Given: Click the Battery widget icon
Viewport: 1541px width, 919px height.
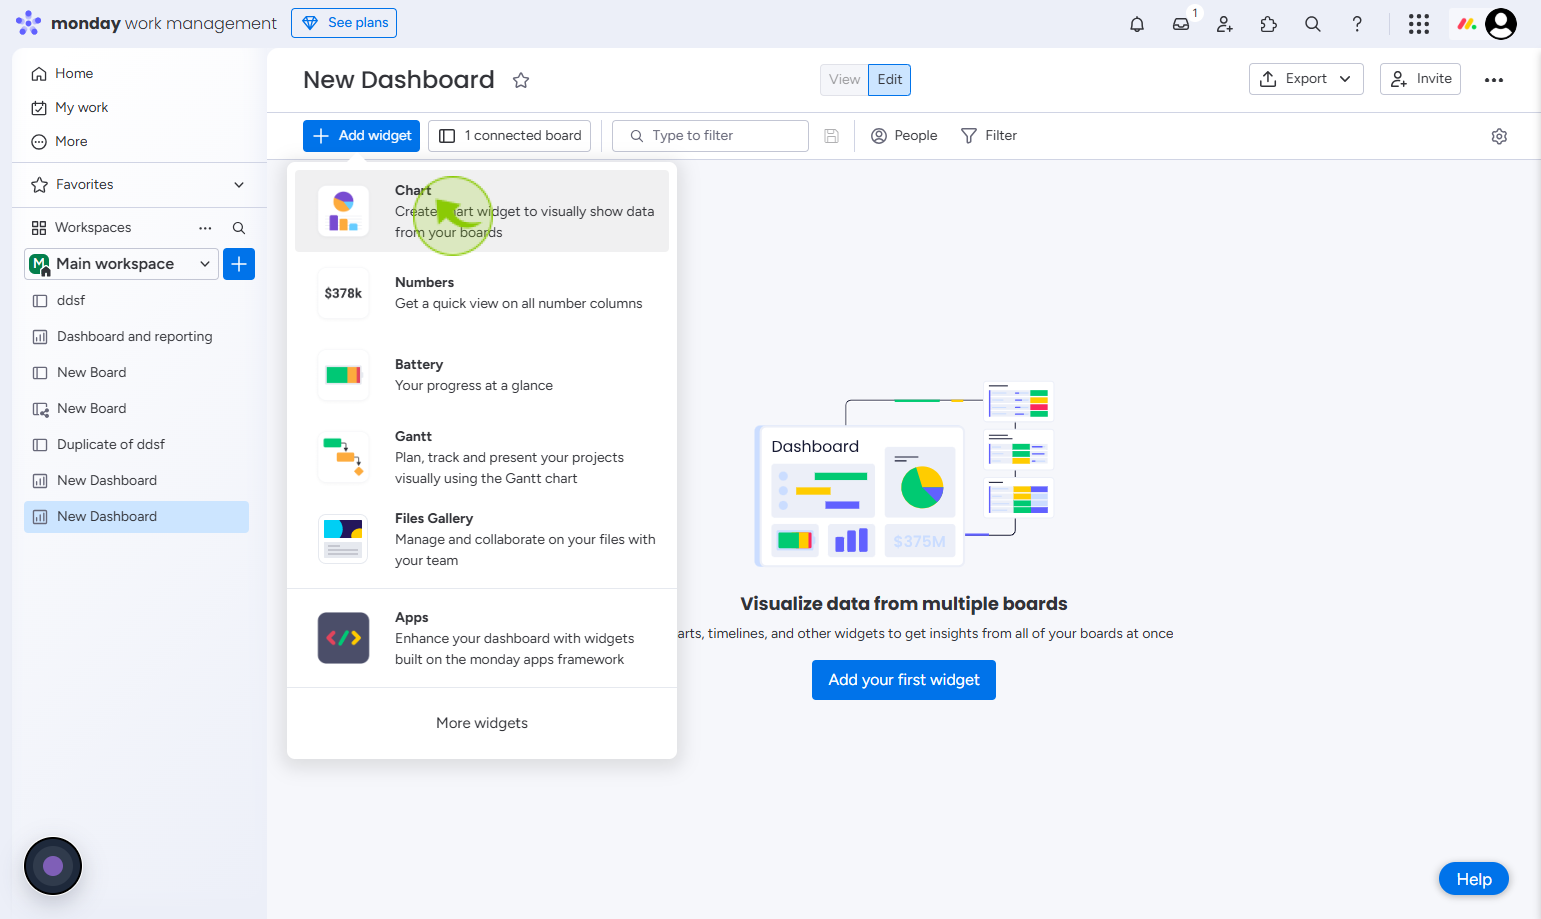Looking at the screenshot, I should click(344, 375).
